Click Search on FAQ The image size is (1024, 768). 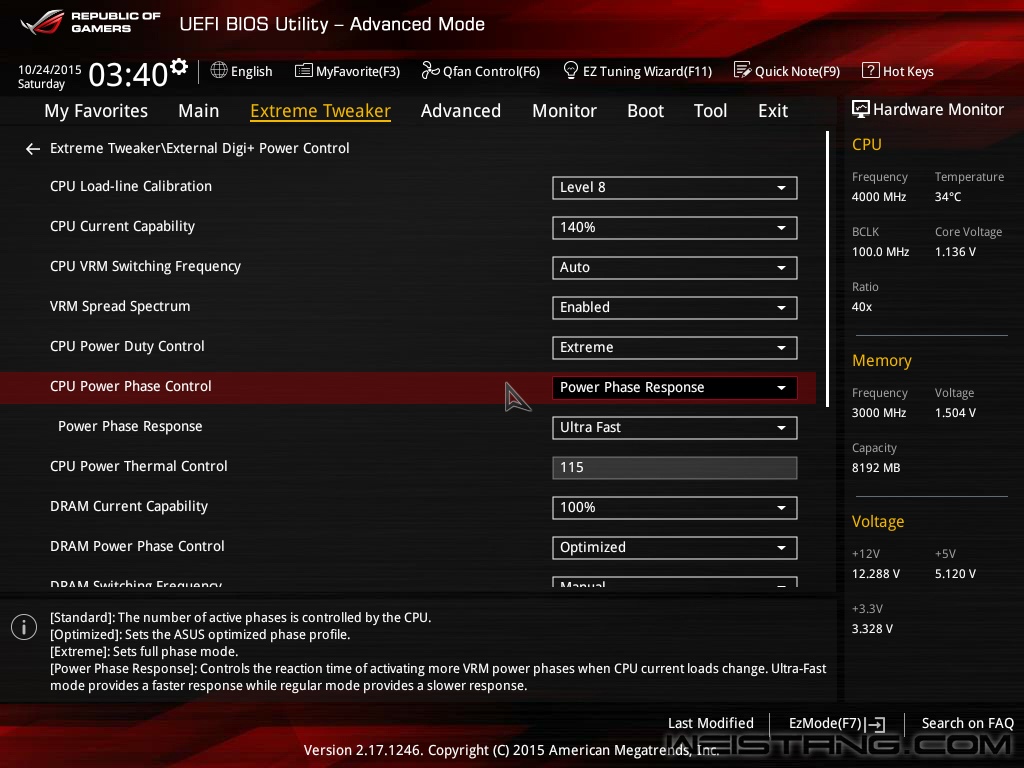pyautogui.click(x=967, y=723)
